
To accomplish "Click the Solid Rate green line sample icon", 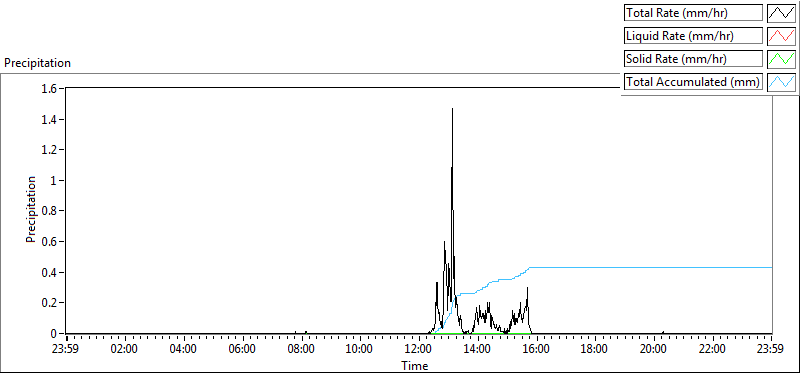I will coord(782,59).
